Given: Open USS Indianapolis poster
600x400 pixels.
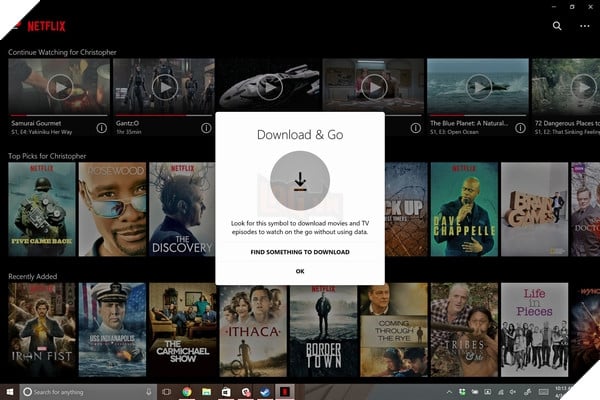Looking at the screenshot, I should [x=112, y=330].
